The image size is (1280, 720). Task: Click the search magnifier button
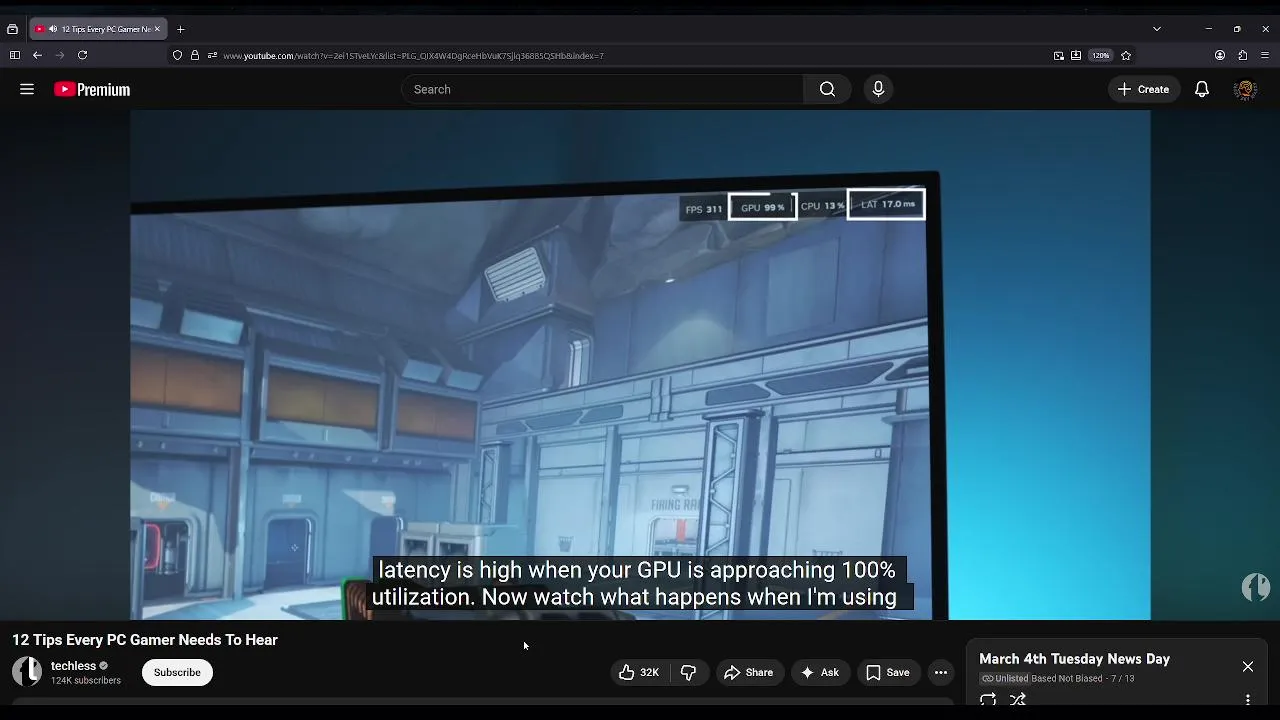[827, 89]
